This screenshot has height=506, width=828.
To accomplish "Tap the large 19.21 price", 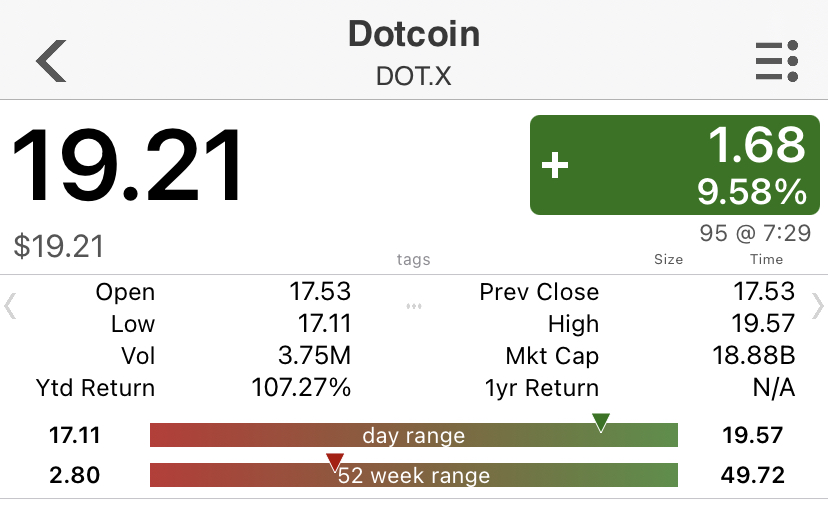I will point(127,165).
